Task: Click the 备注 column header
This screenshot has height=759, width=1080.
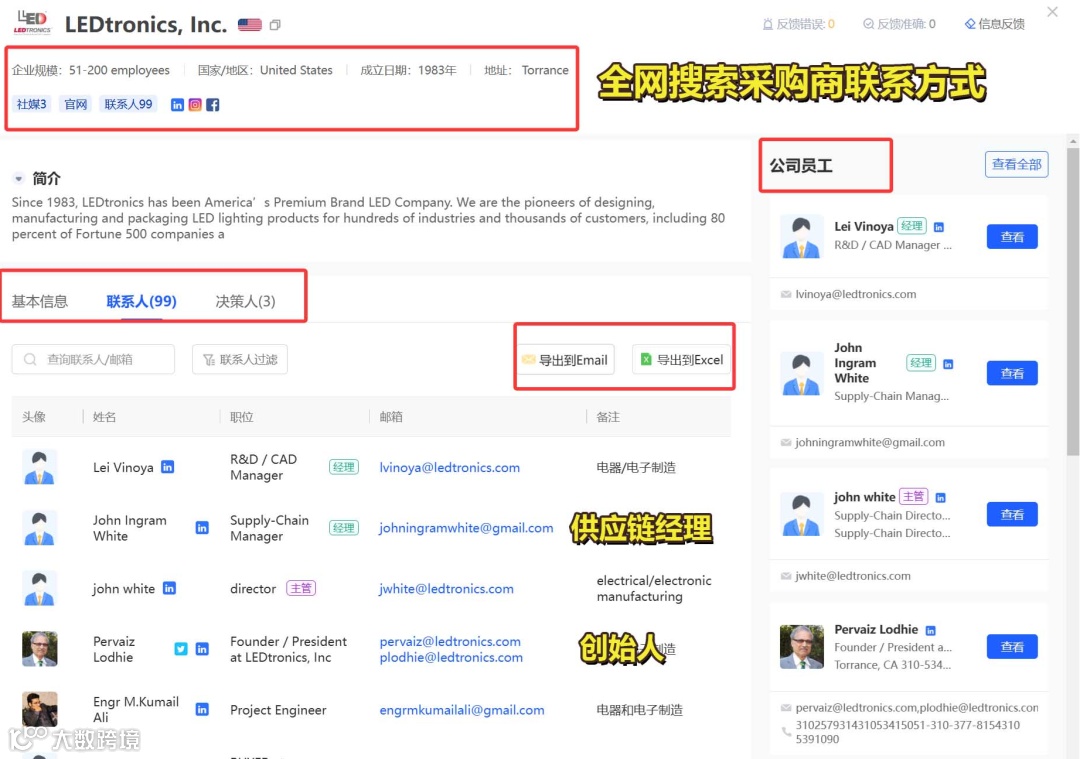Action: click(608, 417)
